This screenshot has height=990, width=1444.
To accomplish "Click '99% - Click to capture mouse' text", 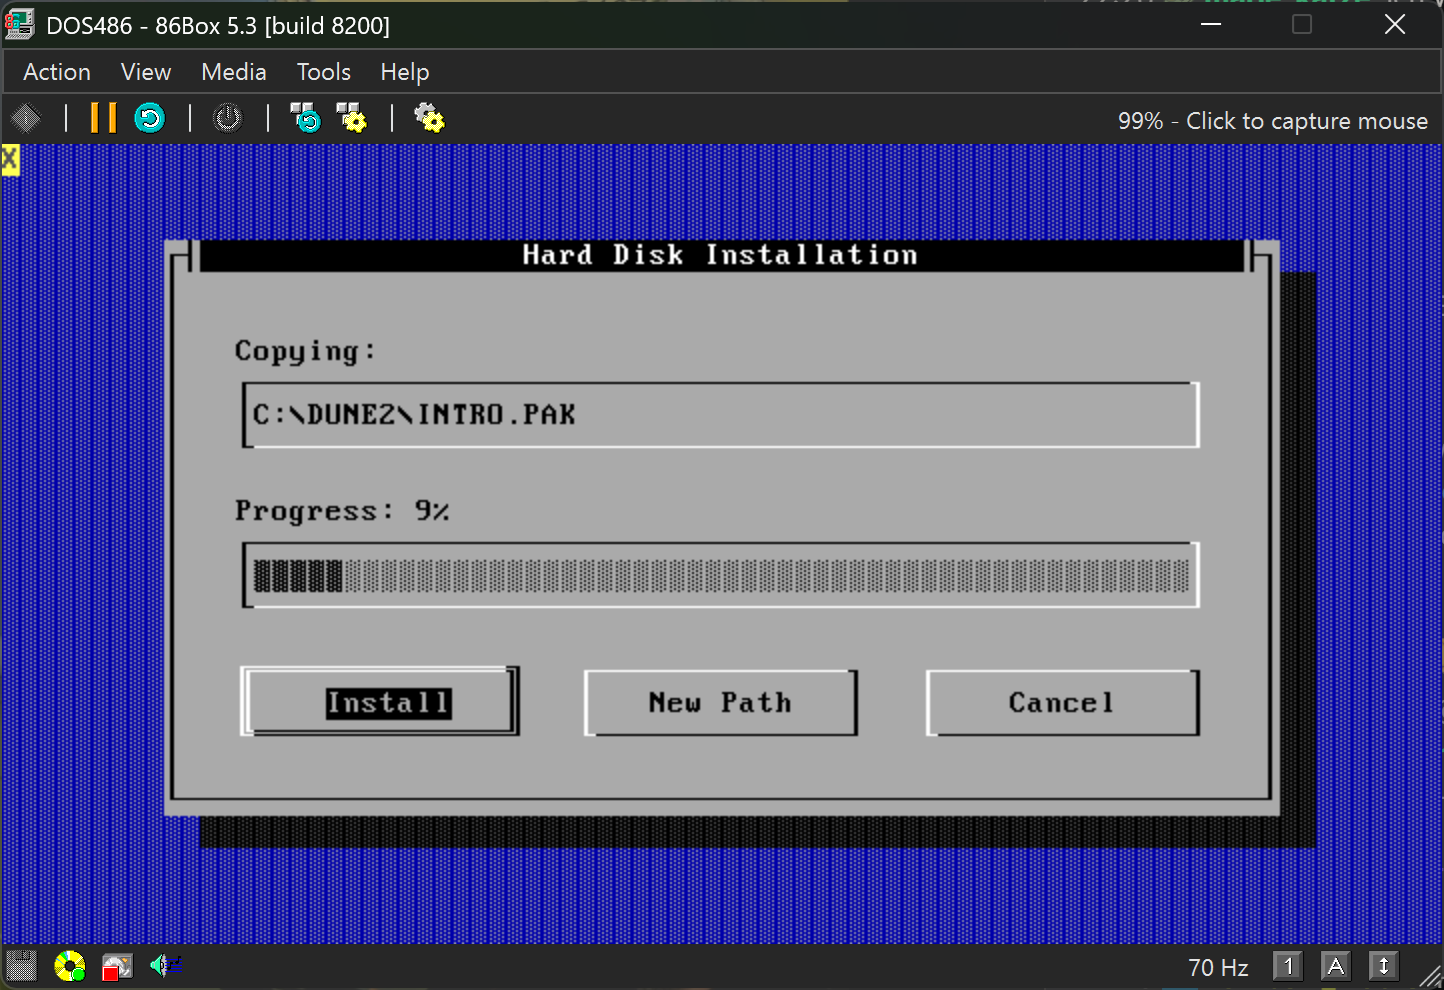I will pyautogui.click(x=1272, y=121).
